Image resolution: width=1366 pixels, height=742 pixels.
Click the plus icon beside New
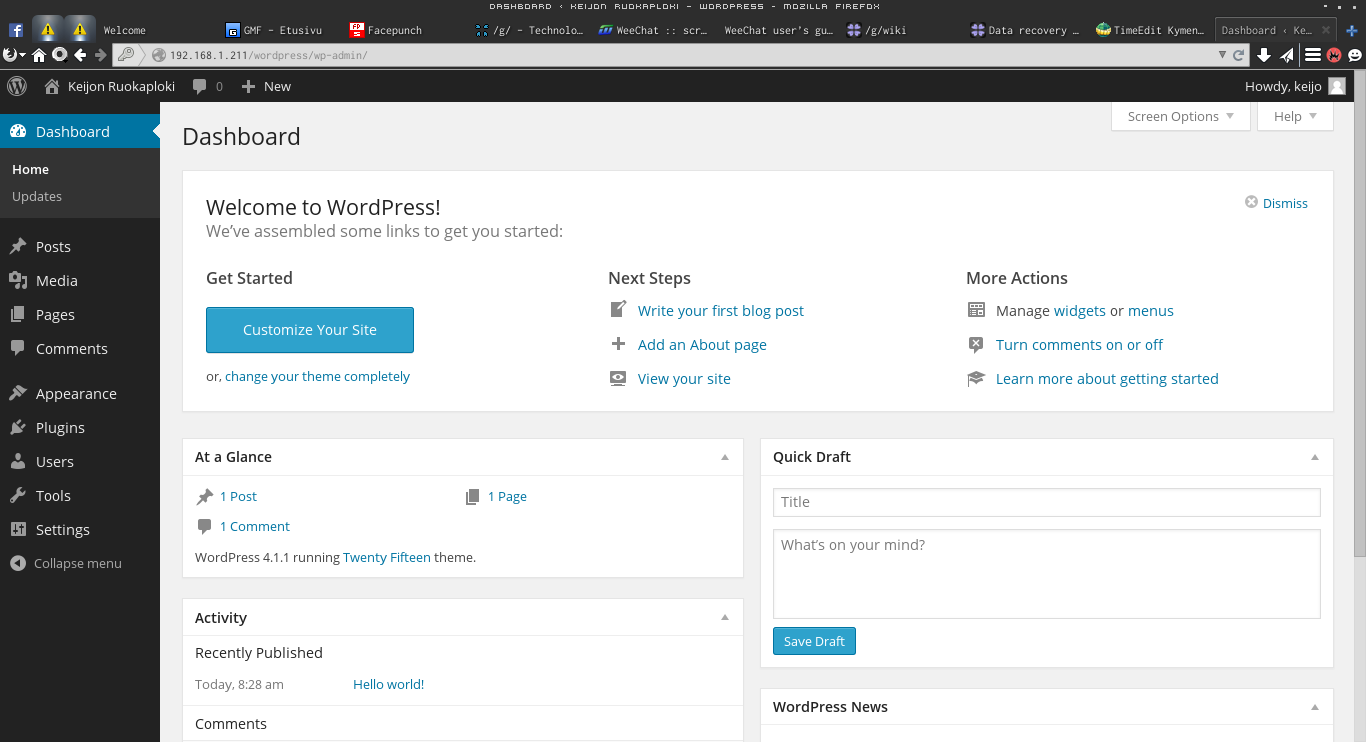[x=249, y=87]
